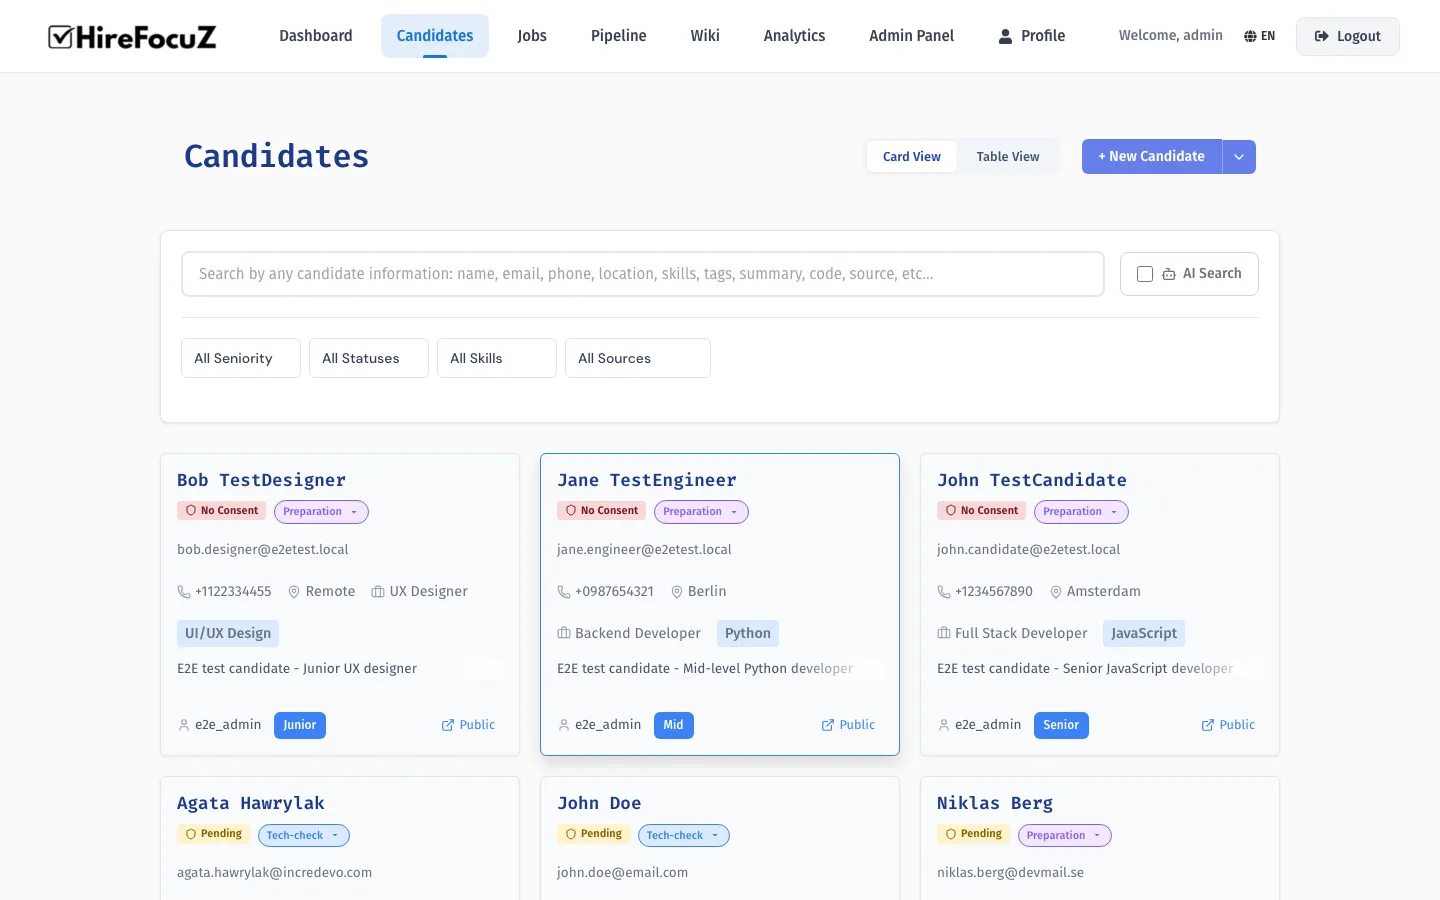Click the location pin near Amsterdam
This screenshot has width=1440, height=900.
1056,591
